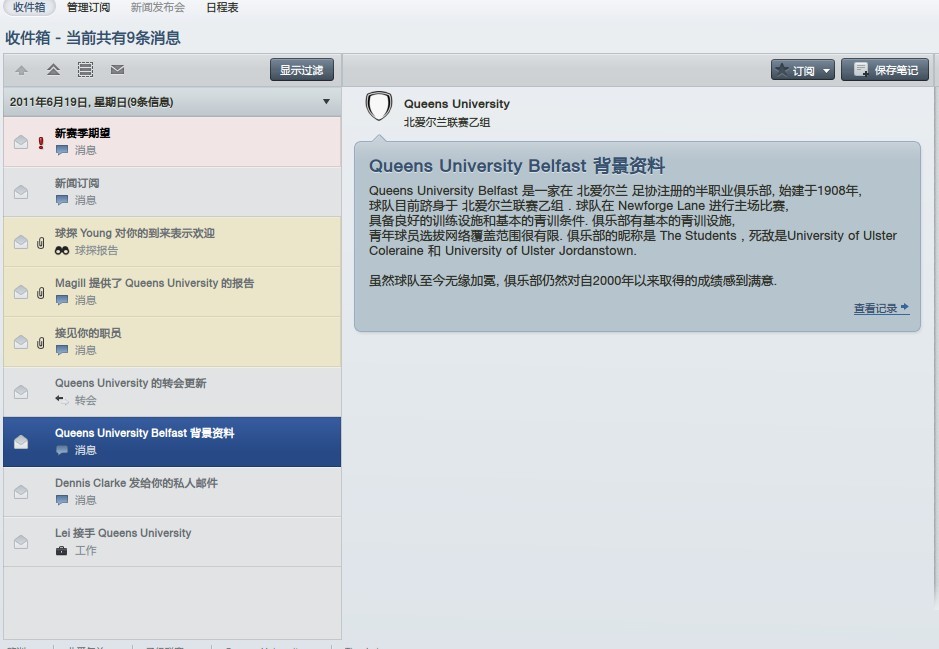Click 显示过滤 button
Image resolution: width=939 pixels, height=649 pixels.
(302, 69)
